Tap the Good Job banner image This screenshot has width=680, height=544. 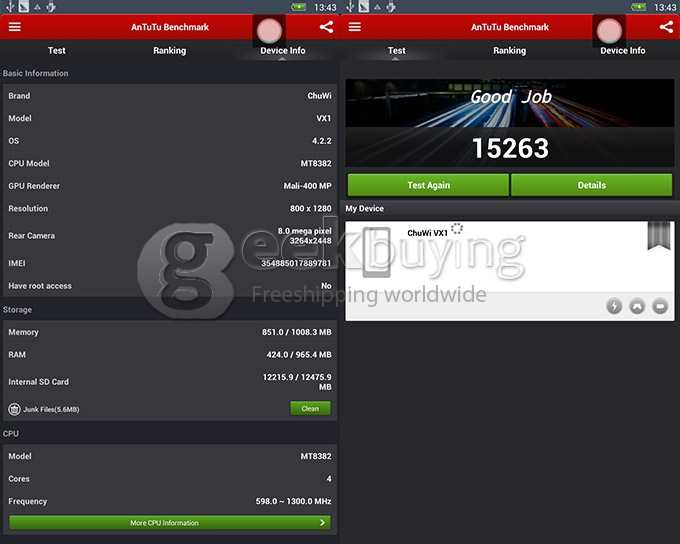510,103
